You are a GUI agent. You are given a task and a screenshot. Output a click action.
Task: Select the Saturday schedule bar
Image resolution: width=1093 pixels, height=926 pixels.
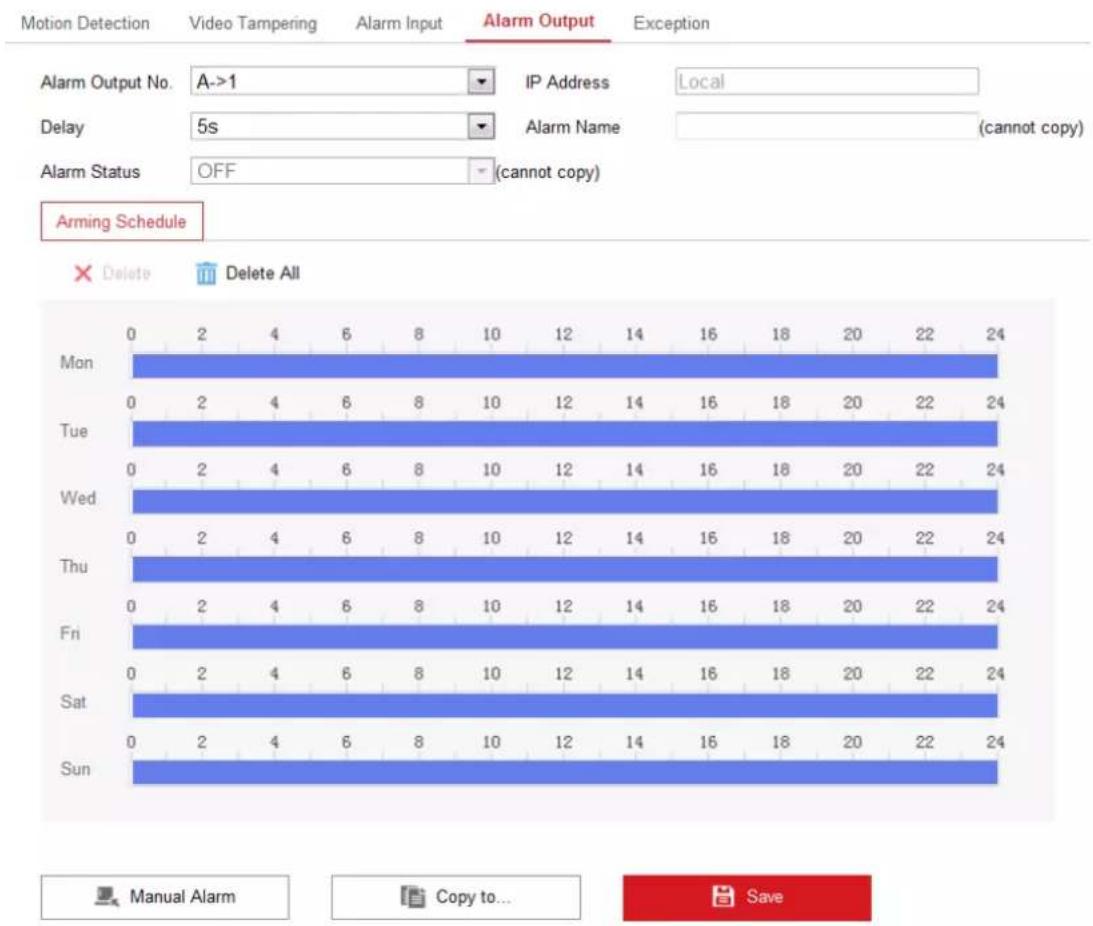point(565,705)
